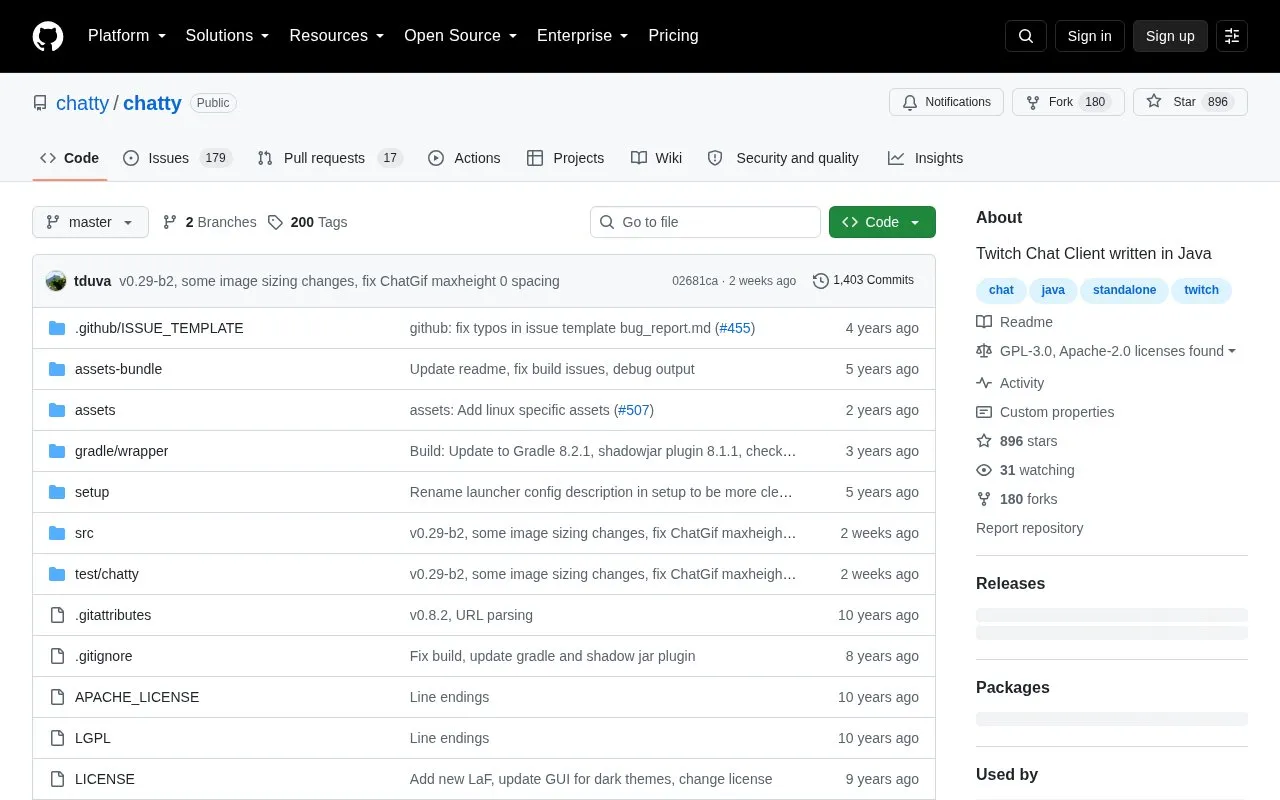The height and width of the screenshot is (800, 1280).
Task: Open the APACHE_LICENSE file
Action: [x=137, y=697]
